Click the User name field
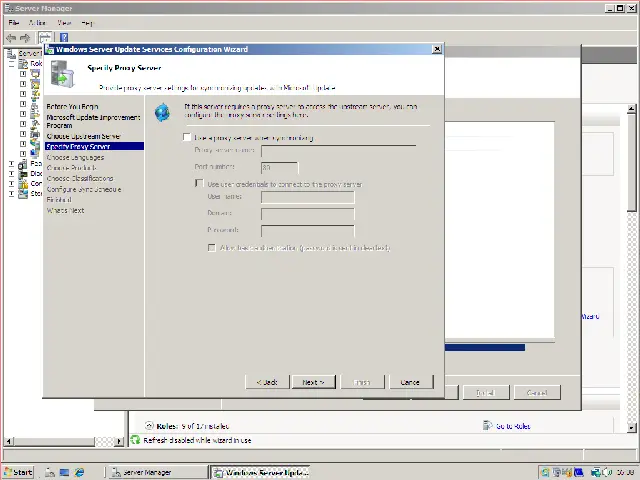 pos(308,197)
